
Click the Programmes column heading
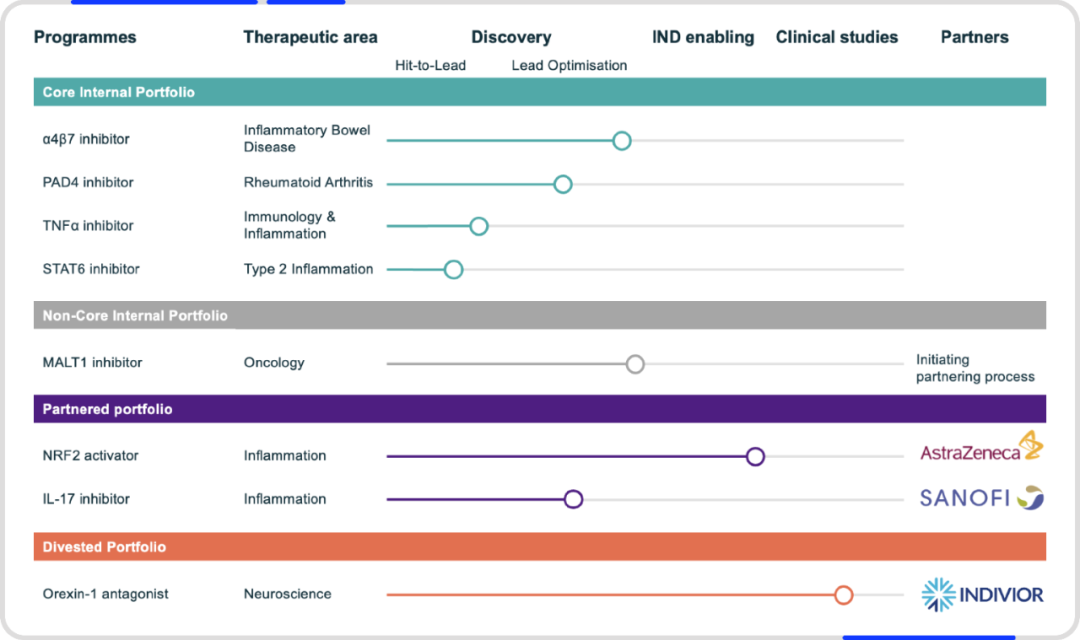coord(85,37)
